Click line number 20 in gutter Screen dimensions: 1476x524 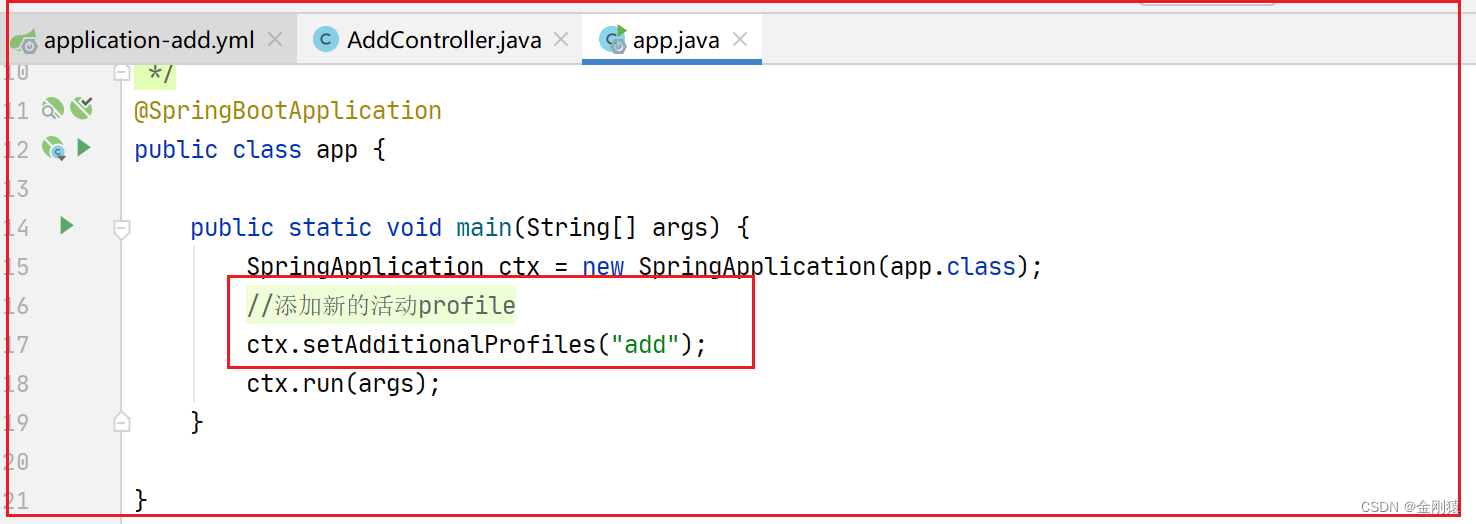click(17, 461)
